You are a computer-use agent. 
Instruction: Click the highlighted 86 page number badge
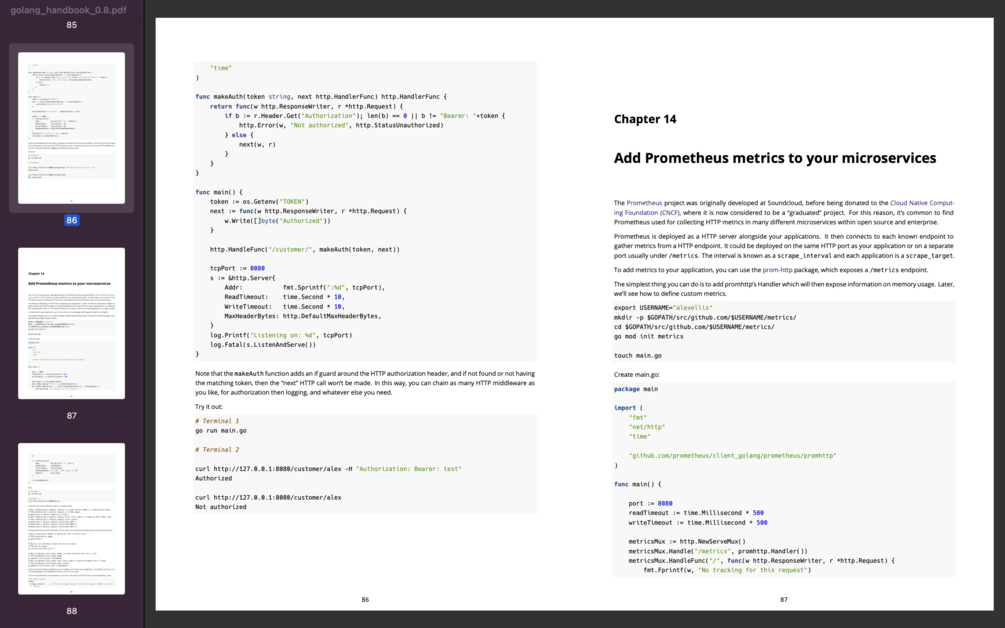[71, 220]
